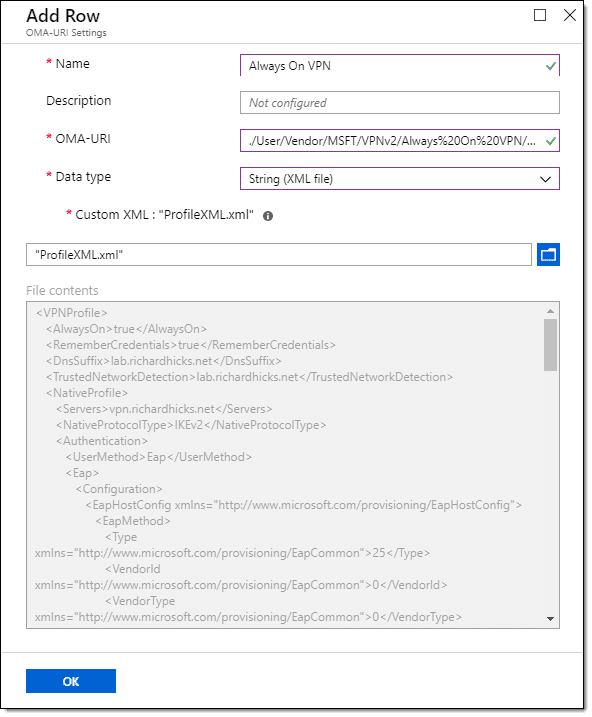Click the EapHostConfig xmlns line
Screen dimensions: 592x717
pyautogui.click(x=304, y=505)
